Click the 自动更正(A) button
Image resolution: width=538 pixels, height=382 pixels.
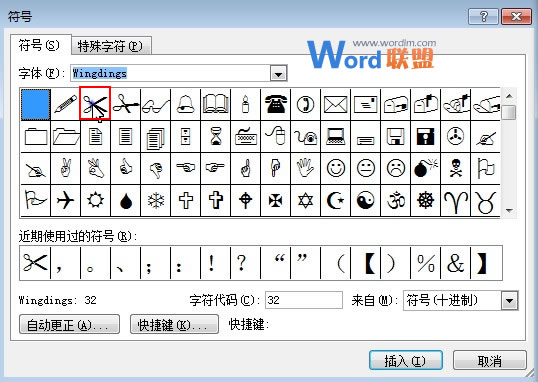pos(69,324)
